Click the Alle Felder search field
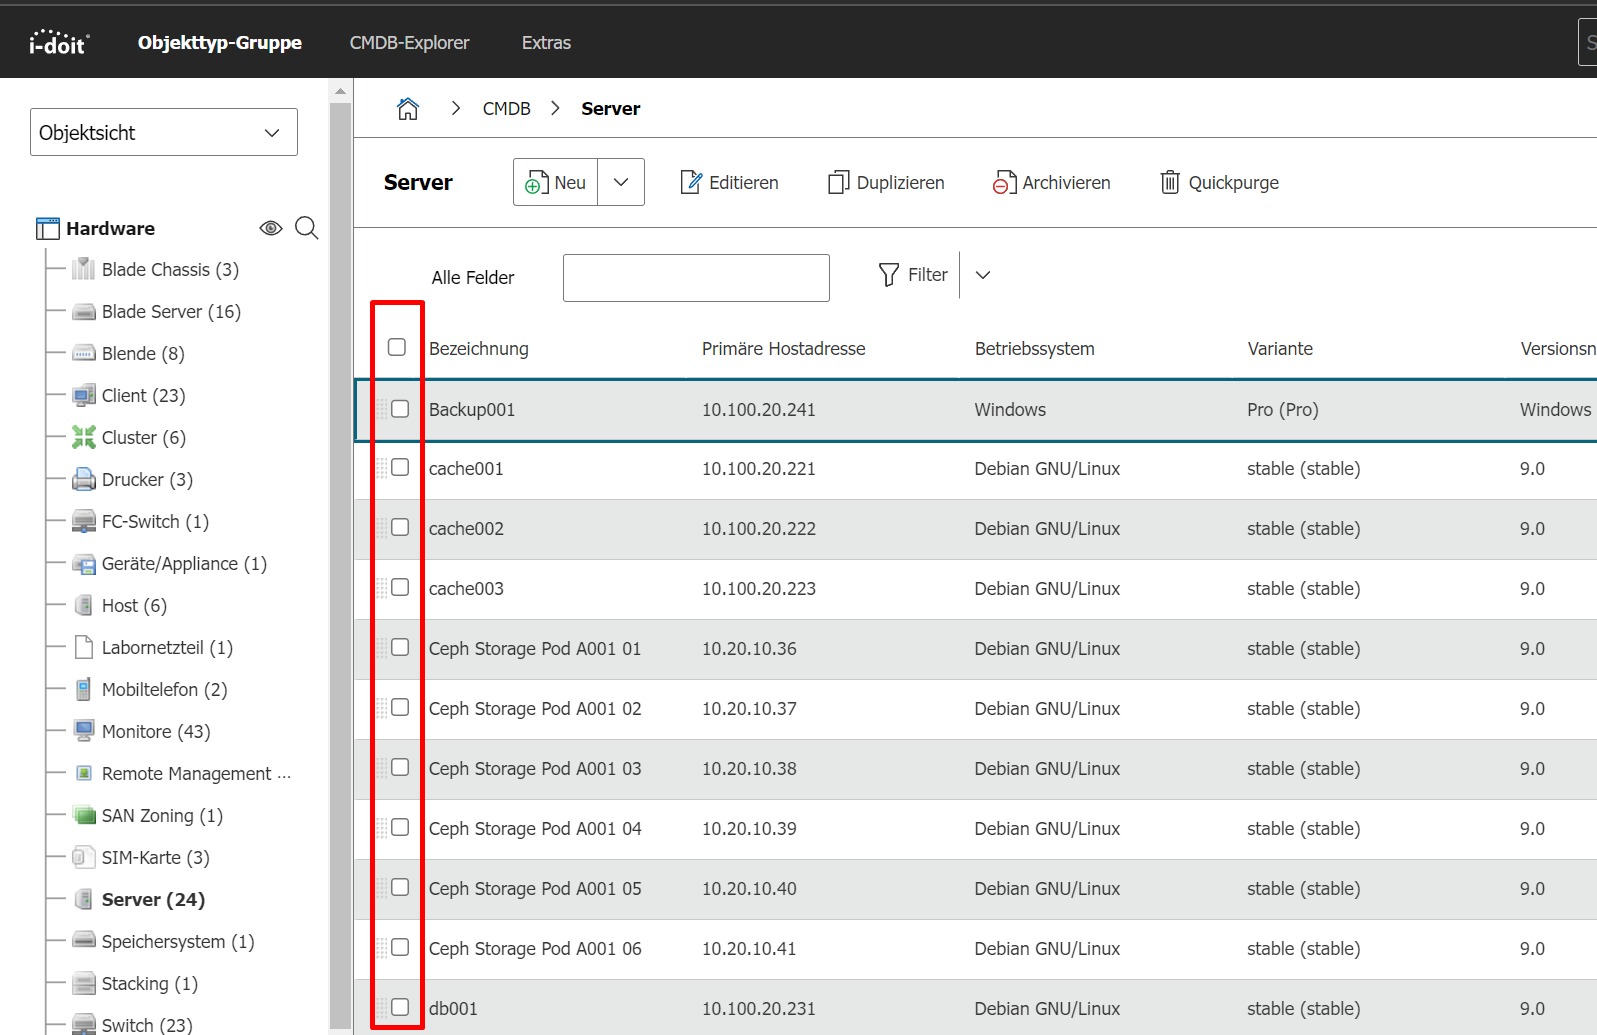 pyautogui.click(x=696, y=278)
